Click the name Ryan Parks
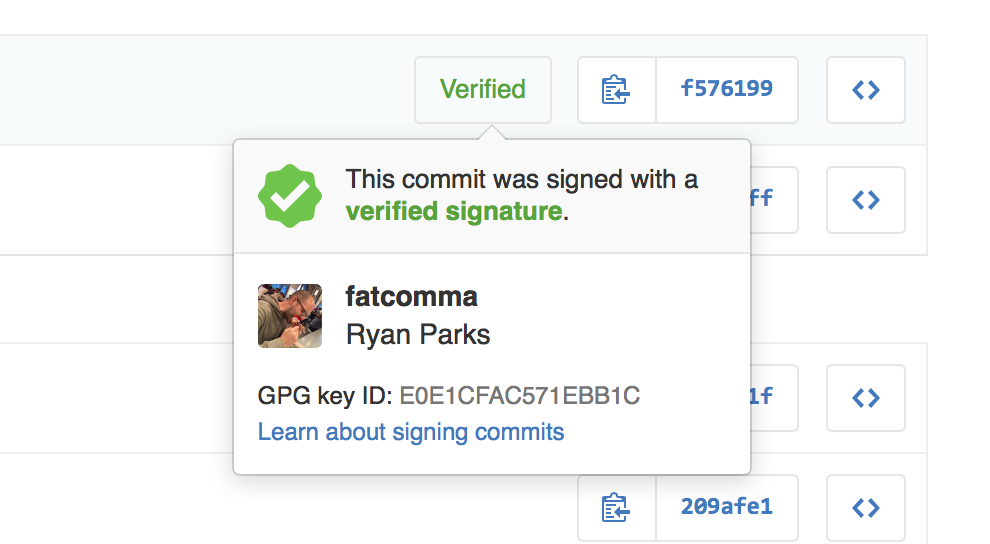The width and height of the screenshot is (990, 544). [418, 334]
